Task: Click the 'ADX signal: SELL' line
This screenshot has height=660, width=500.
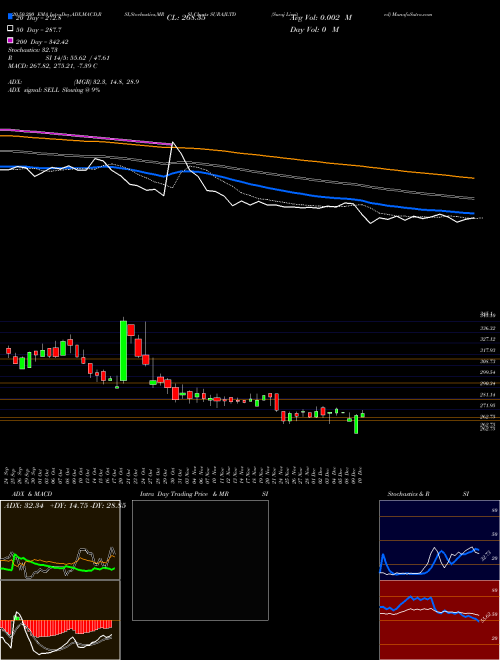Action: (x=54, y=90)
